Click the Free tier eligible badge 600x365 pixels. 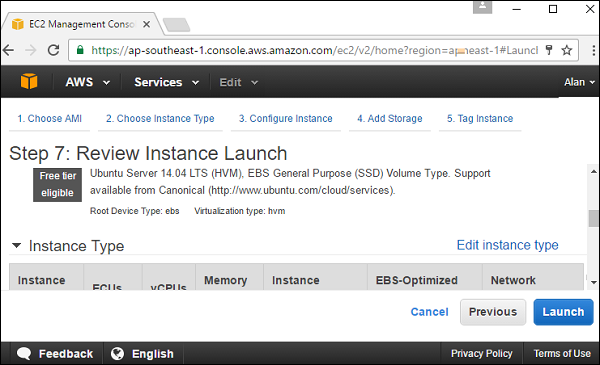57,185
